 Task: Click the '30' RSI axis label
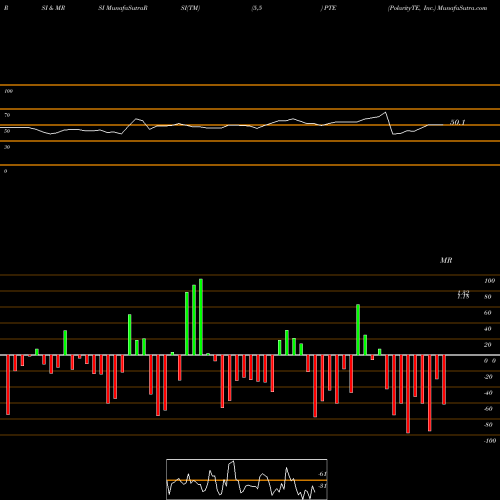coord(7,147)
